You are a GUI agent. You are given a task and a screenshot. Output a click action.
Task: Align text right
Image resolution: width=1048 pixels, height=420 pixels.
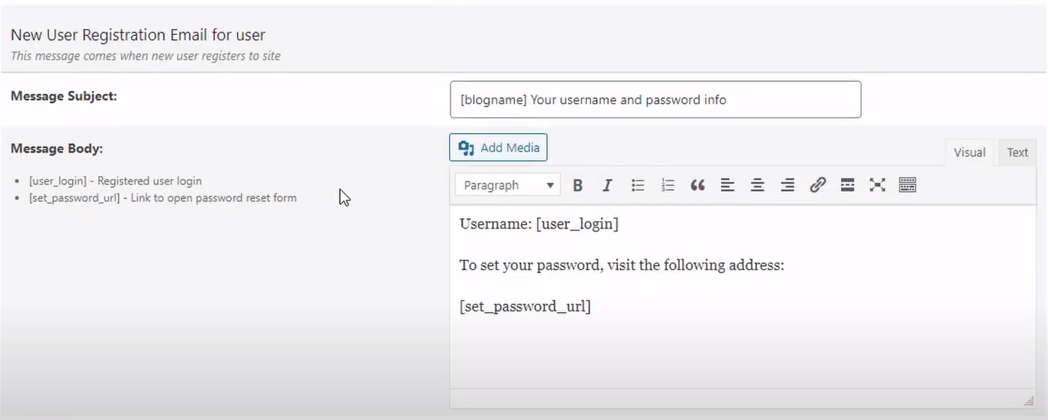(x=787, y=185)
